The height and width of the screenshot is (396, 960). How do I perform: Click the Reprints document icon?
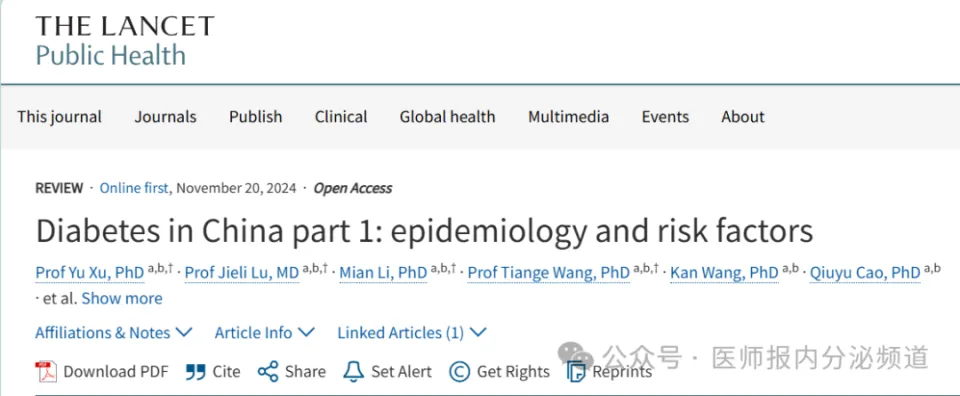click(576, 372)
